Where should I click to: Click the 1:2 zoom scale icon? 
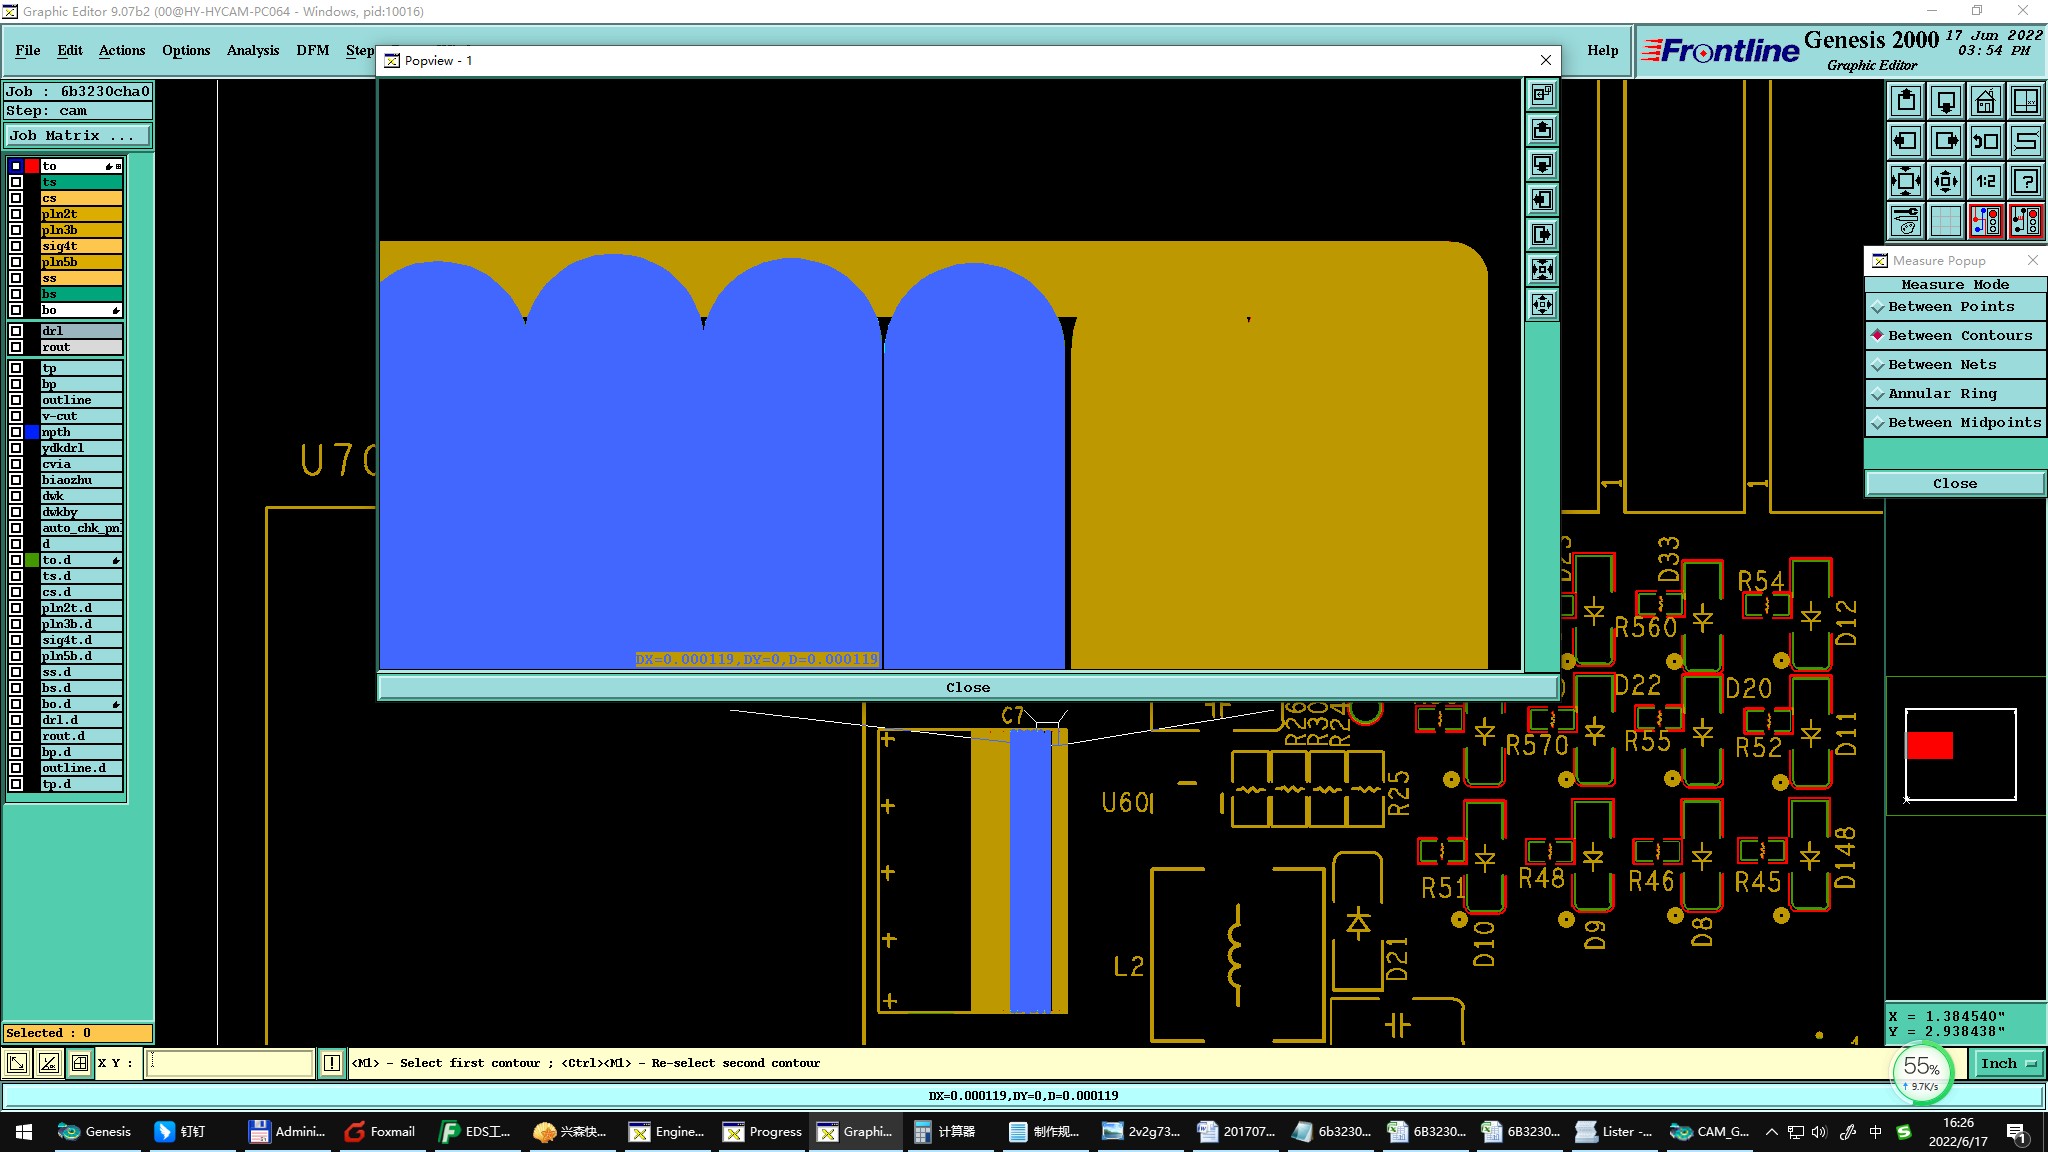click(x=1985, y=181)
